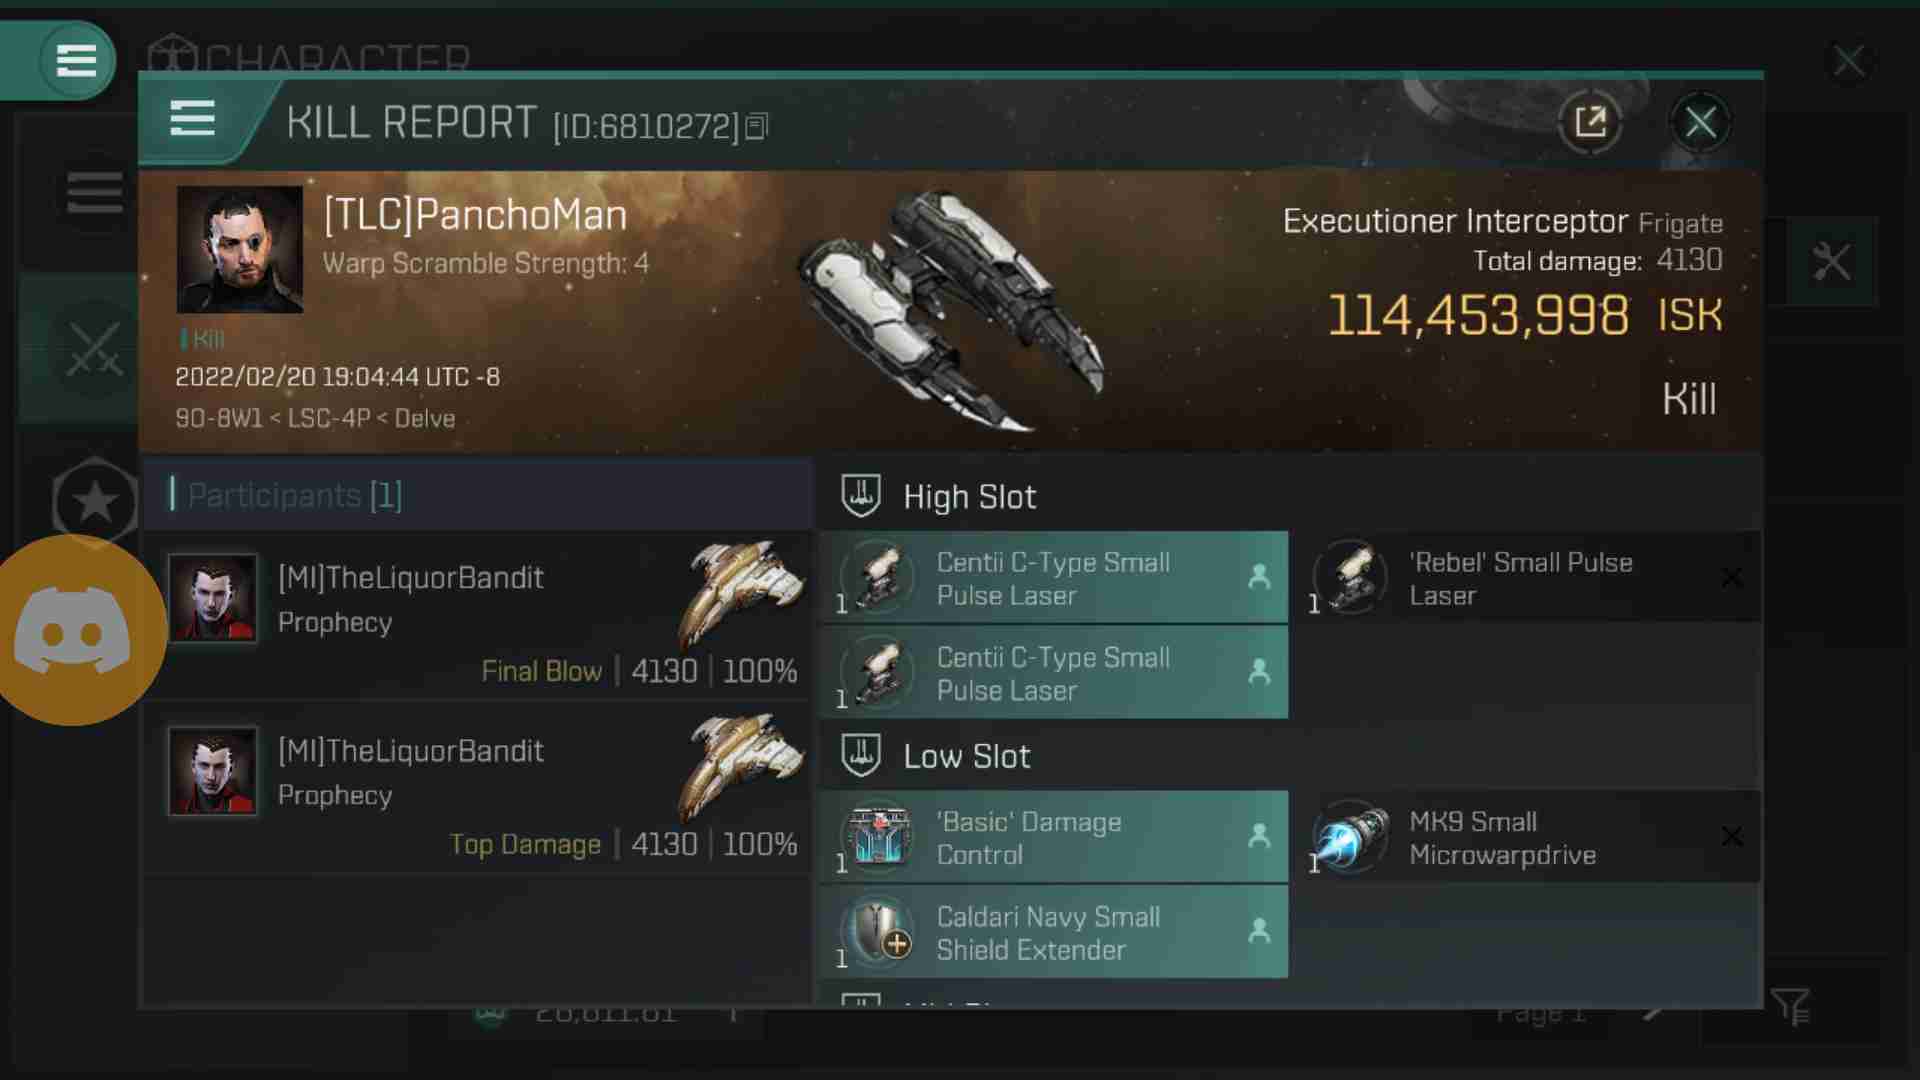Open the wrench and screwdriver tools icon
The height and width of the screenshot is (1080, 1920).
click(1832, 262)
